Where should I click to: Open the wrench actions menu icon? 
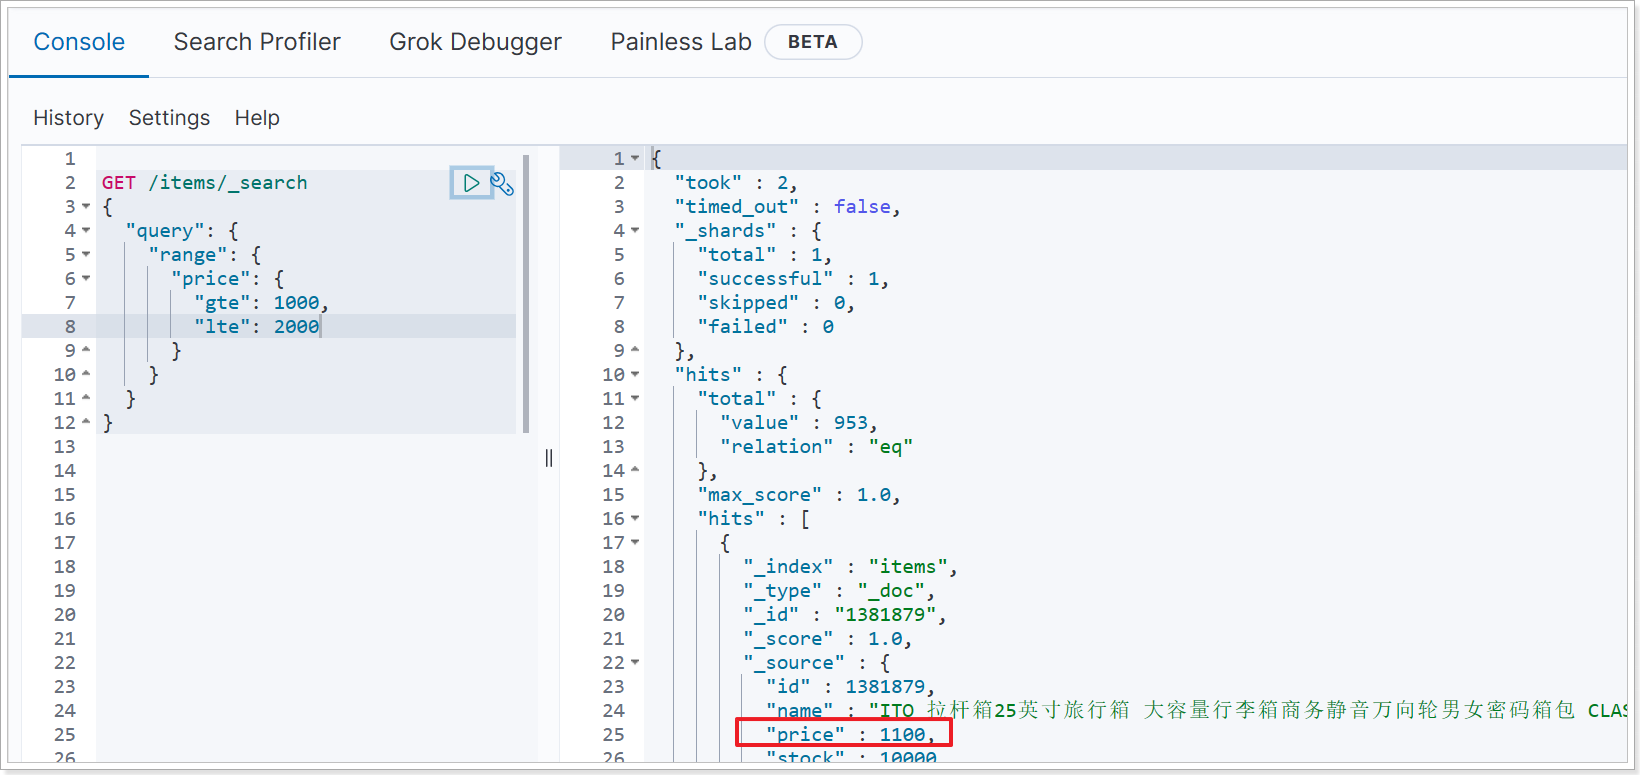pyautogui.click(x=502, y=184)
